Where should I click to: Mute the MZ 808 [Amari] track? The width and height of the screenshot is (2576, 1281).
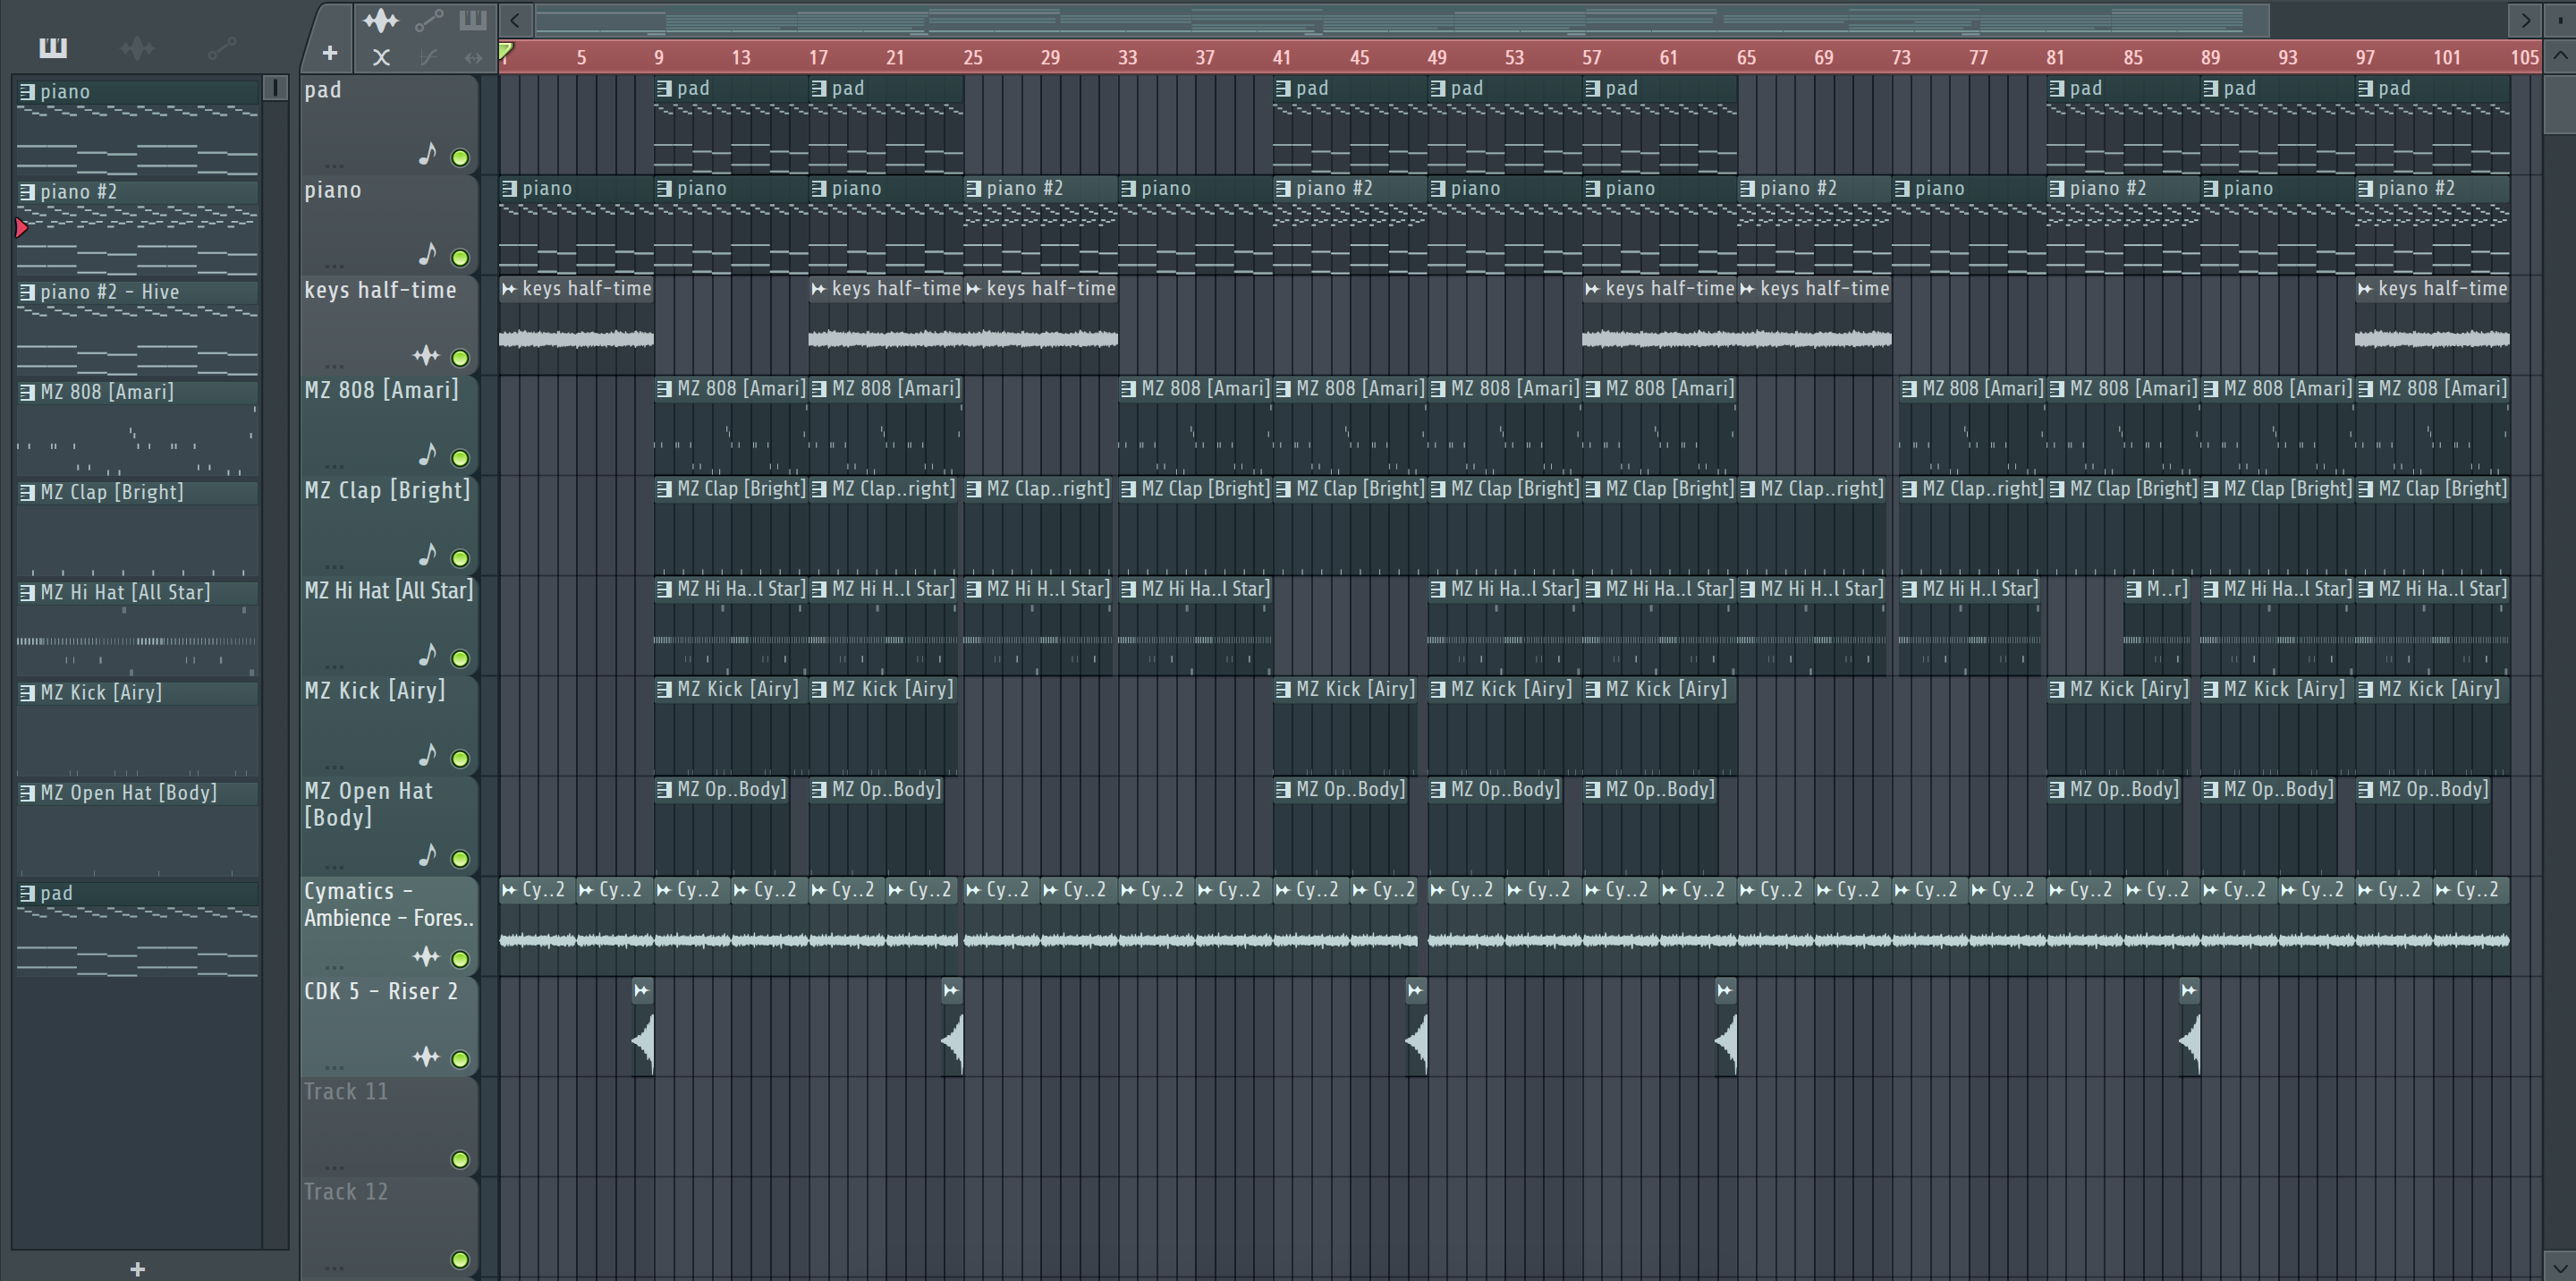460,458
